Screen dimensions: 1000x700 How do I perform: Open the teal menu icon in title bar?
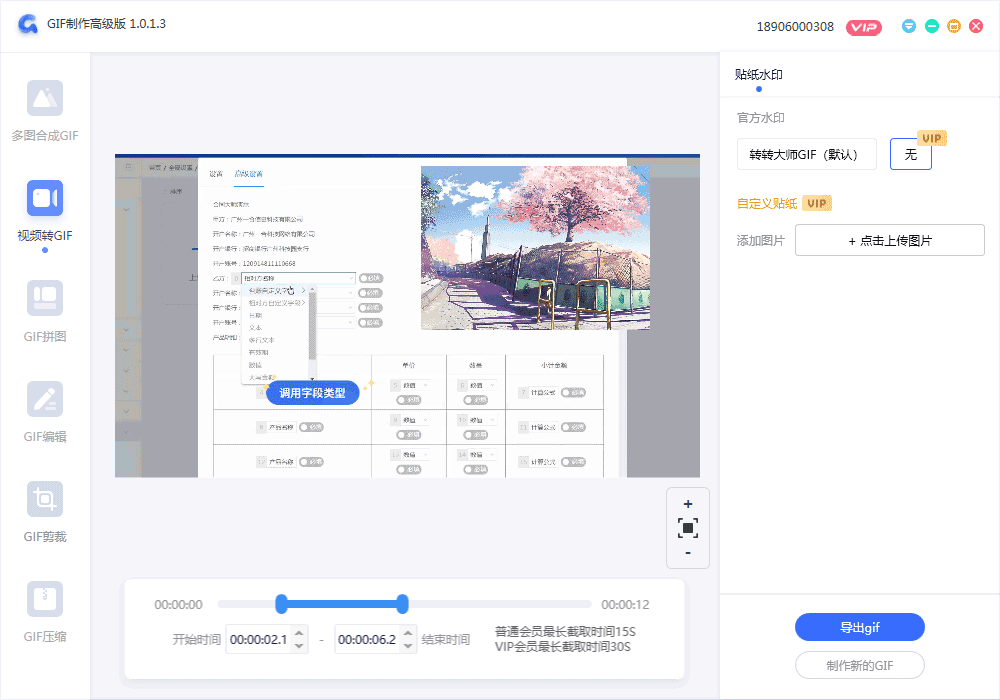click(909, 27)
